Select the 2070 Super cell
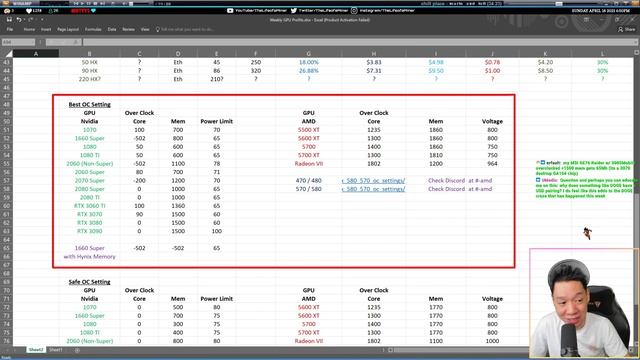This screenshot has height=360, width=640. pos(89,180)
